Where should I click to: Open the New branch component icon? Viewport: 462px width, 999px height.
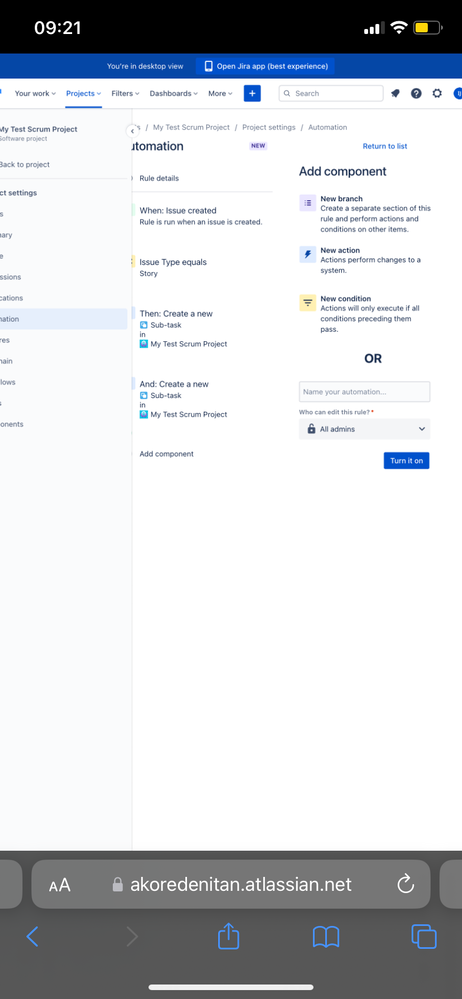tap(307, 203)
